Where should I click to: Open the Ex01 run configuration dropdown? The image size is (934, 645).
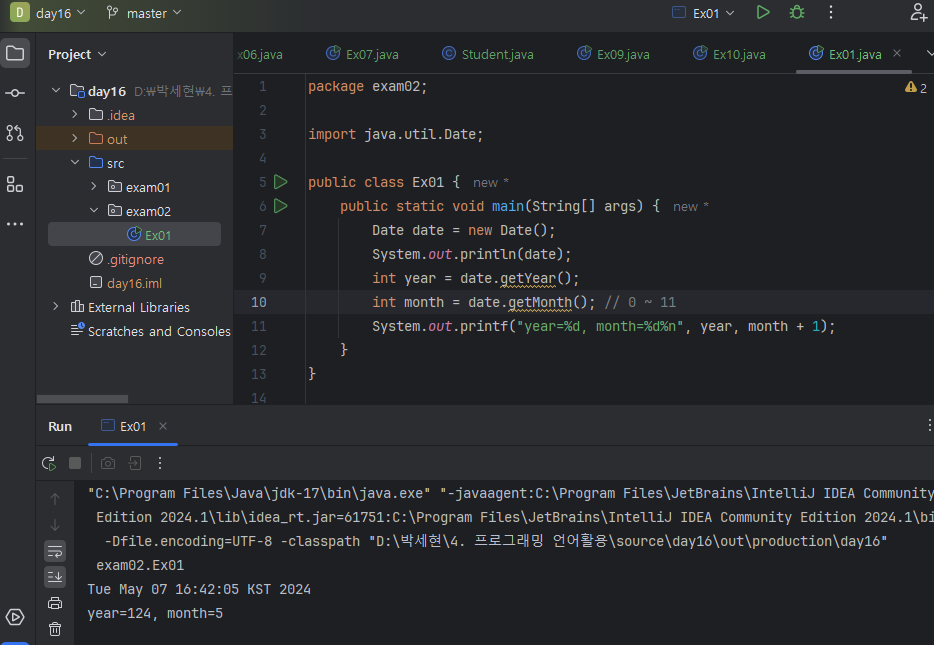(x=704, y=13)
